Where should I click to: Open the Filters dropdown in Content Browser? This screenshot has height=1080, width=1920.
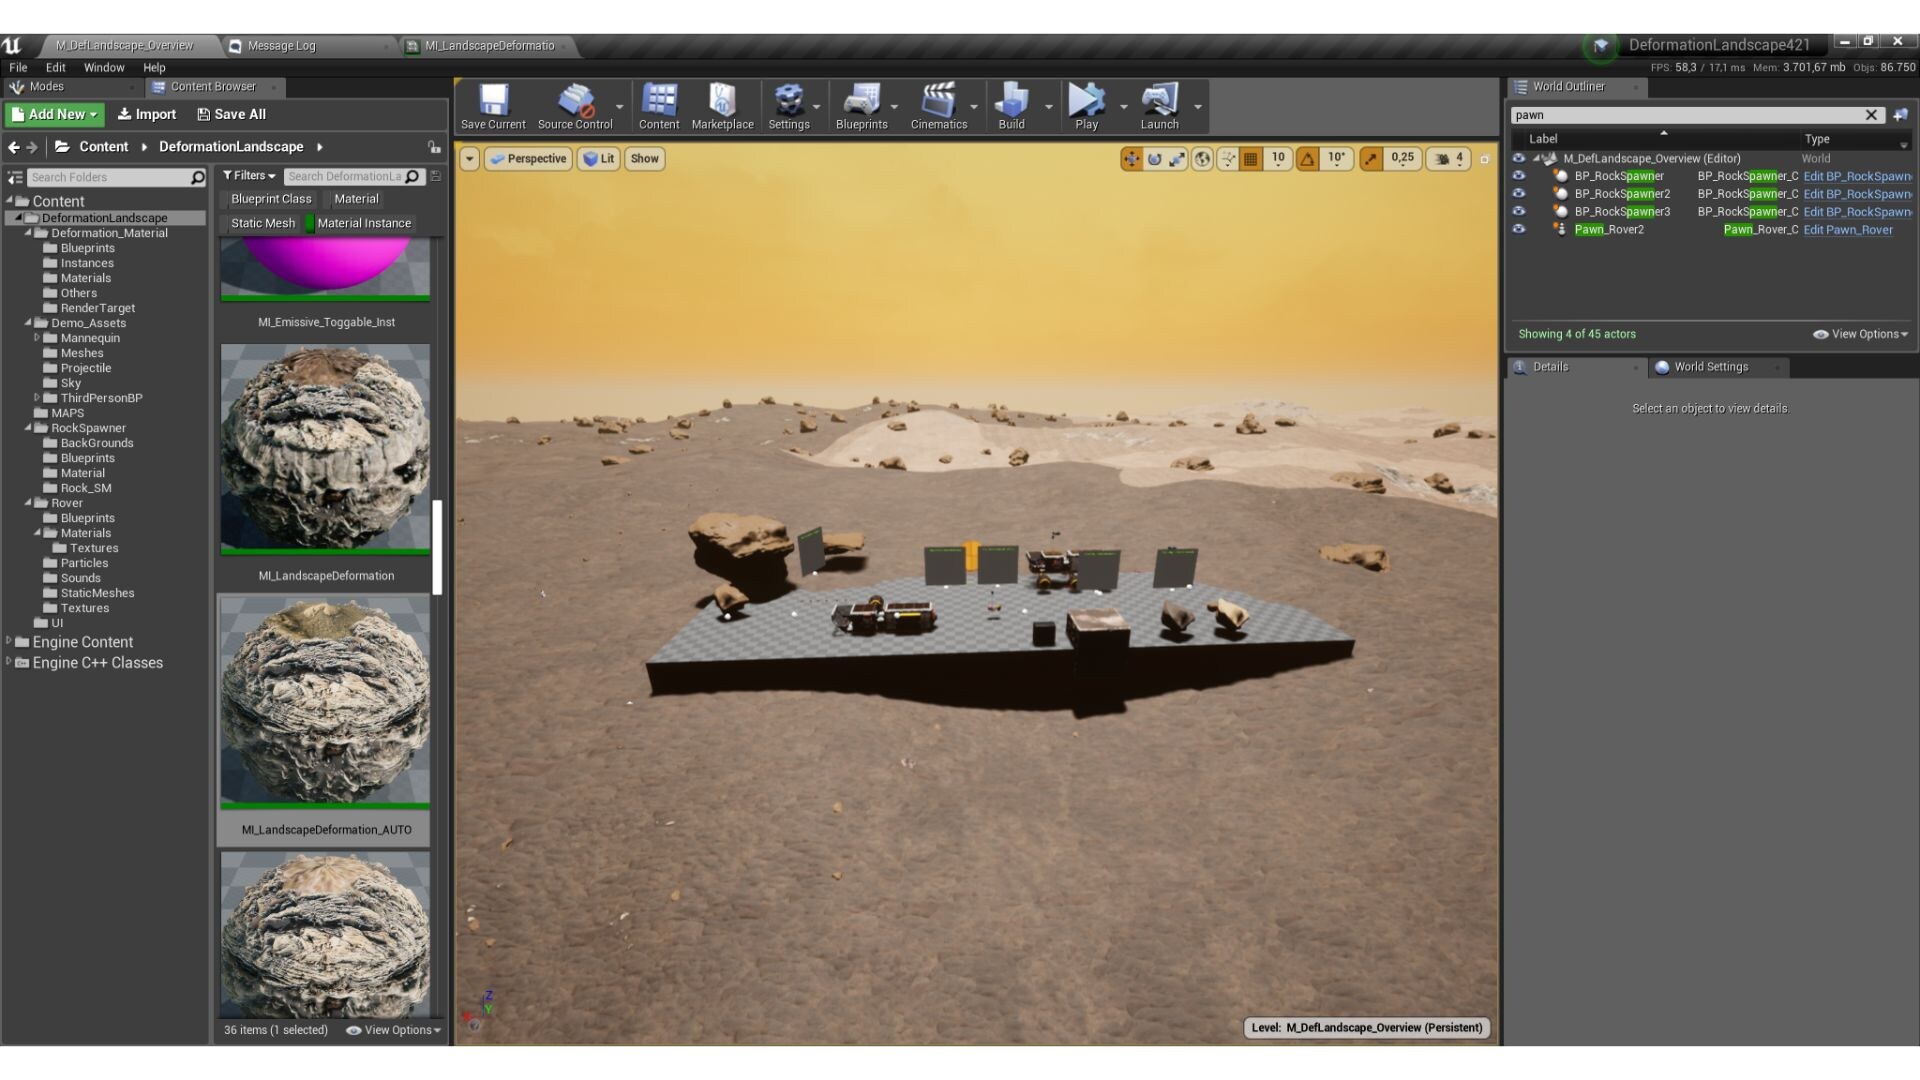(249, 176)
